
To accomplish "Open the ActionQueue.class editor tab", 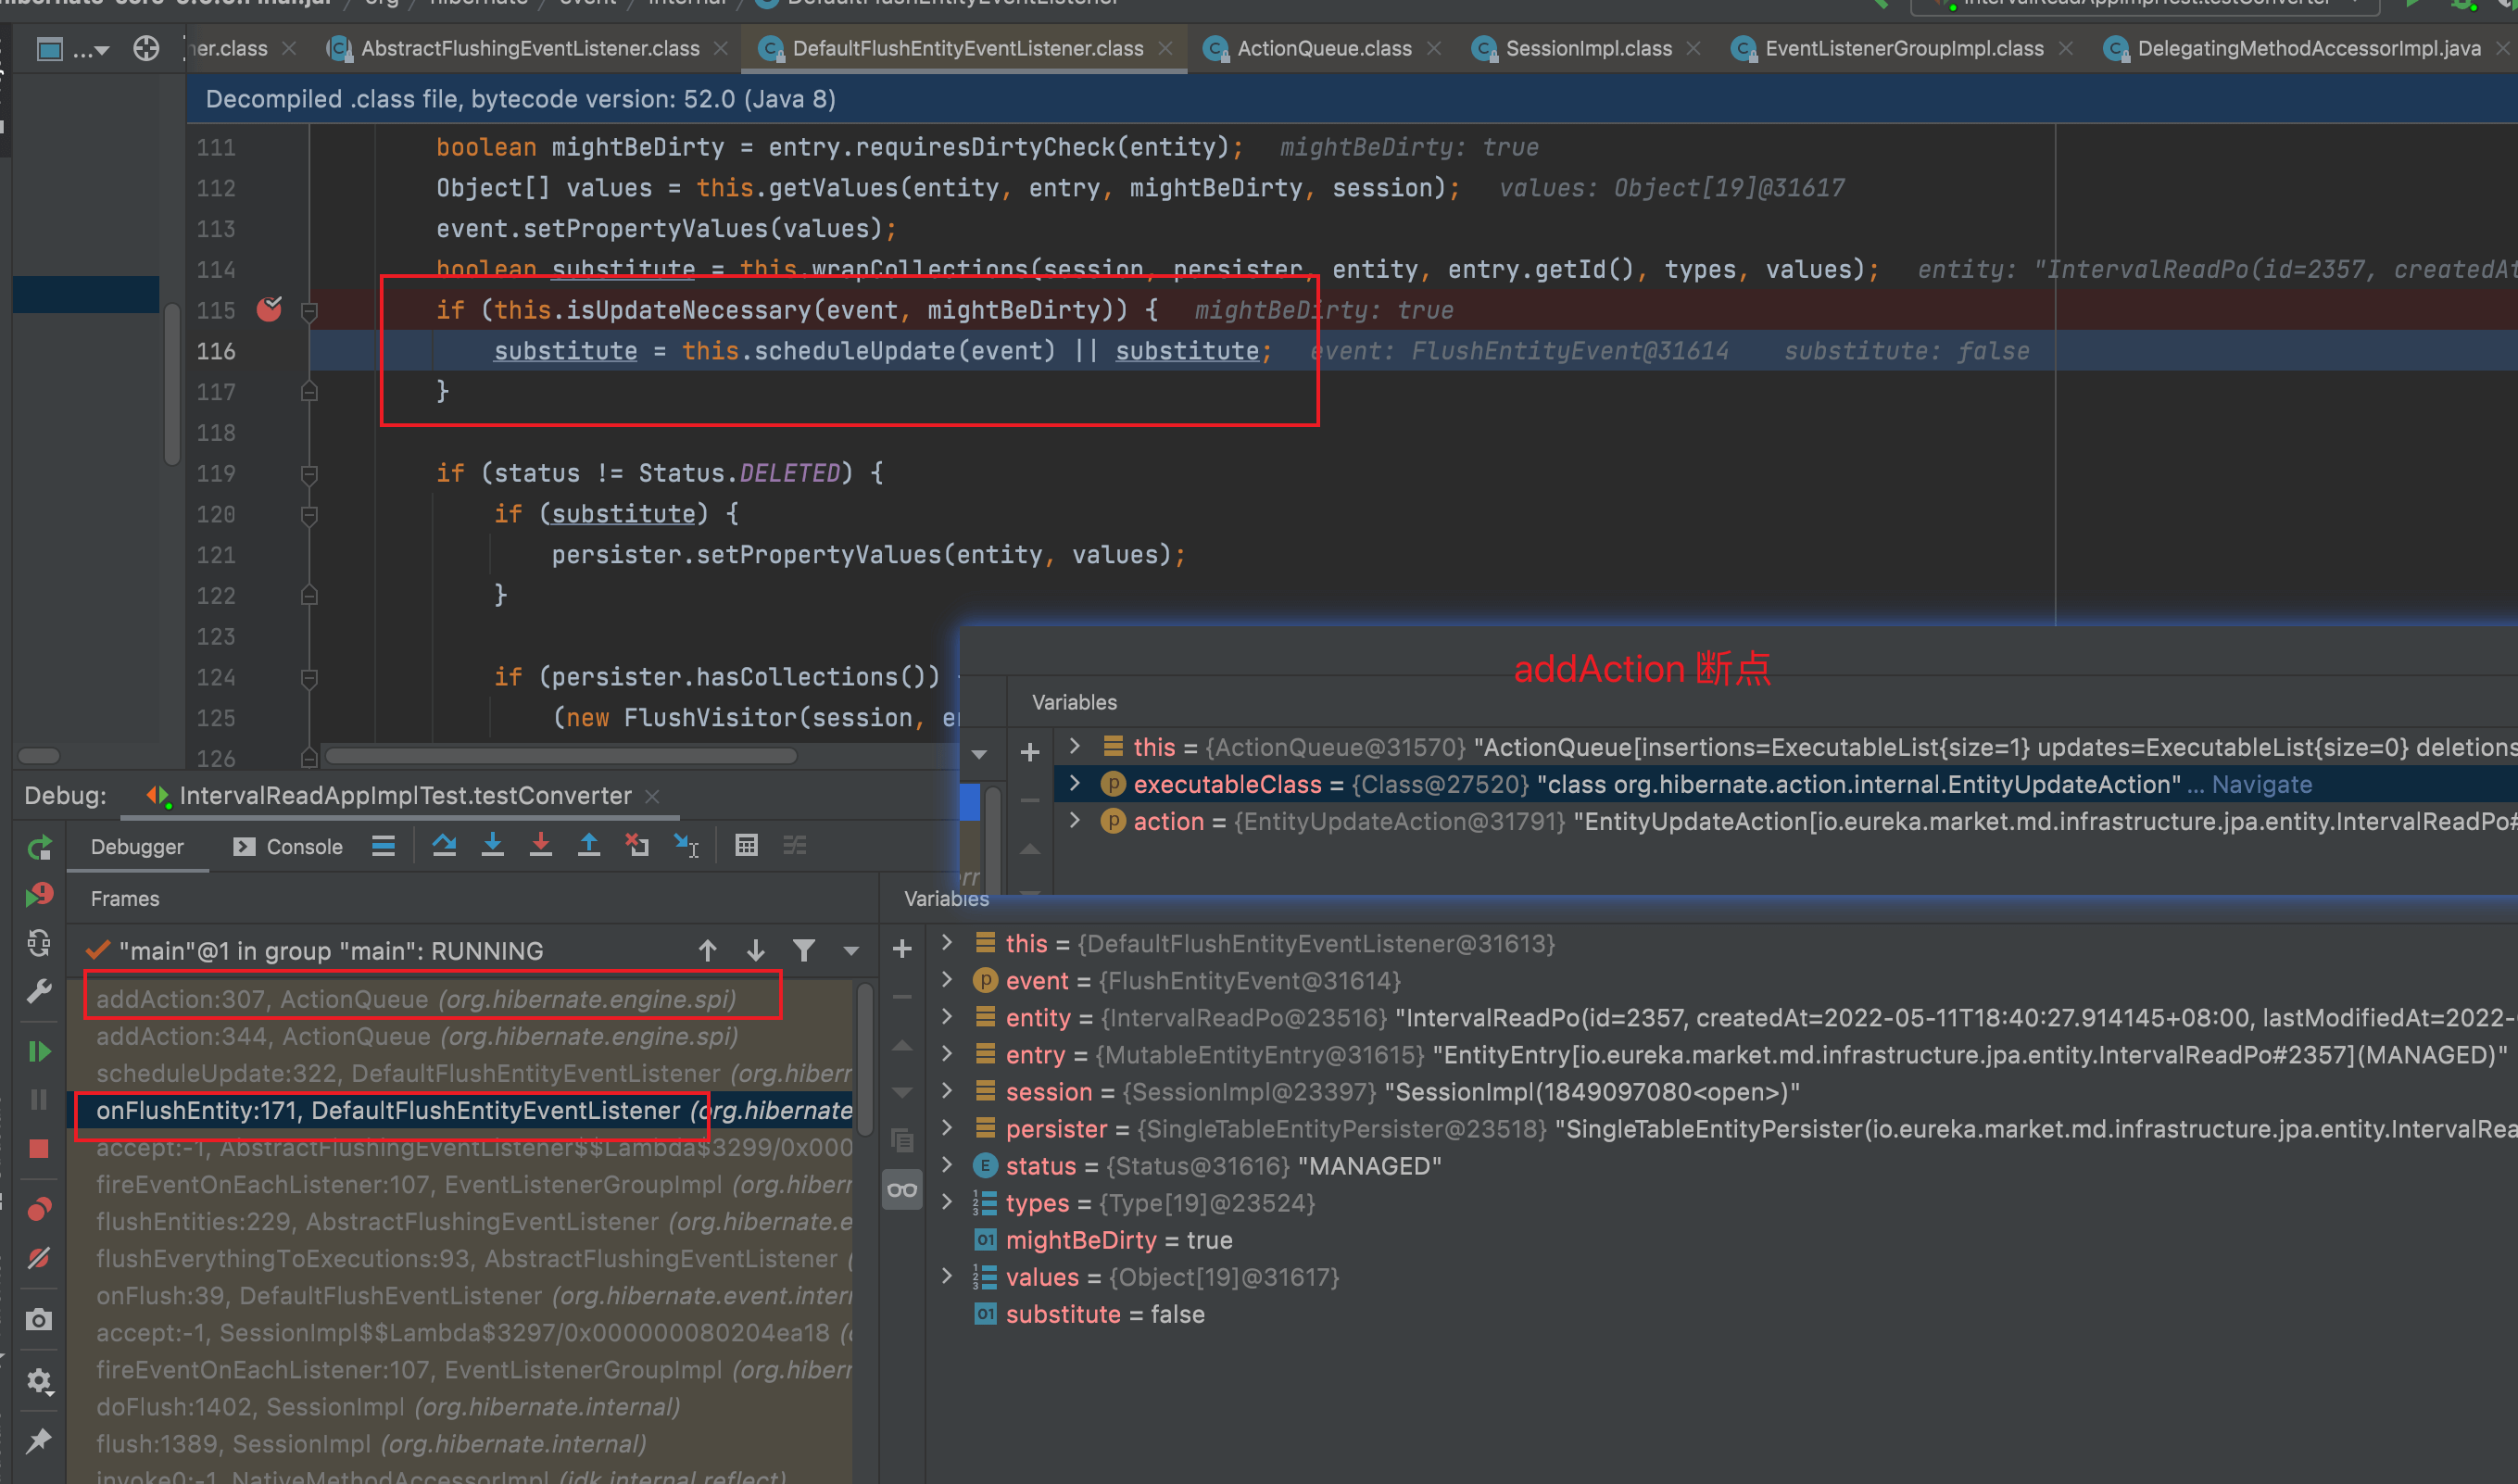I will coord(1323,48).
